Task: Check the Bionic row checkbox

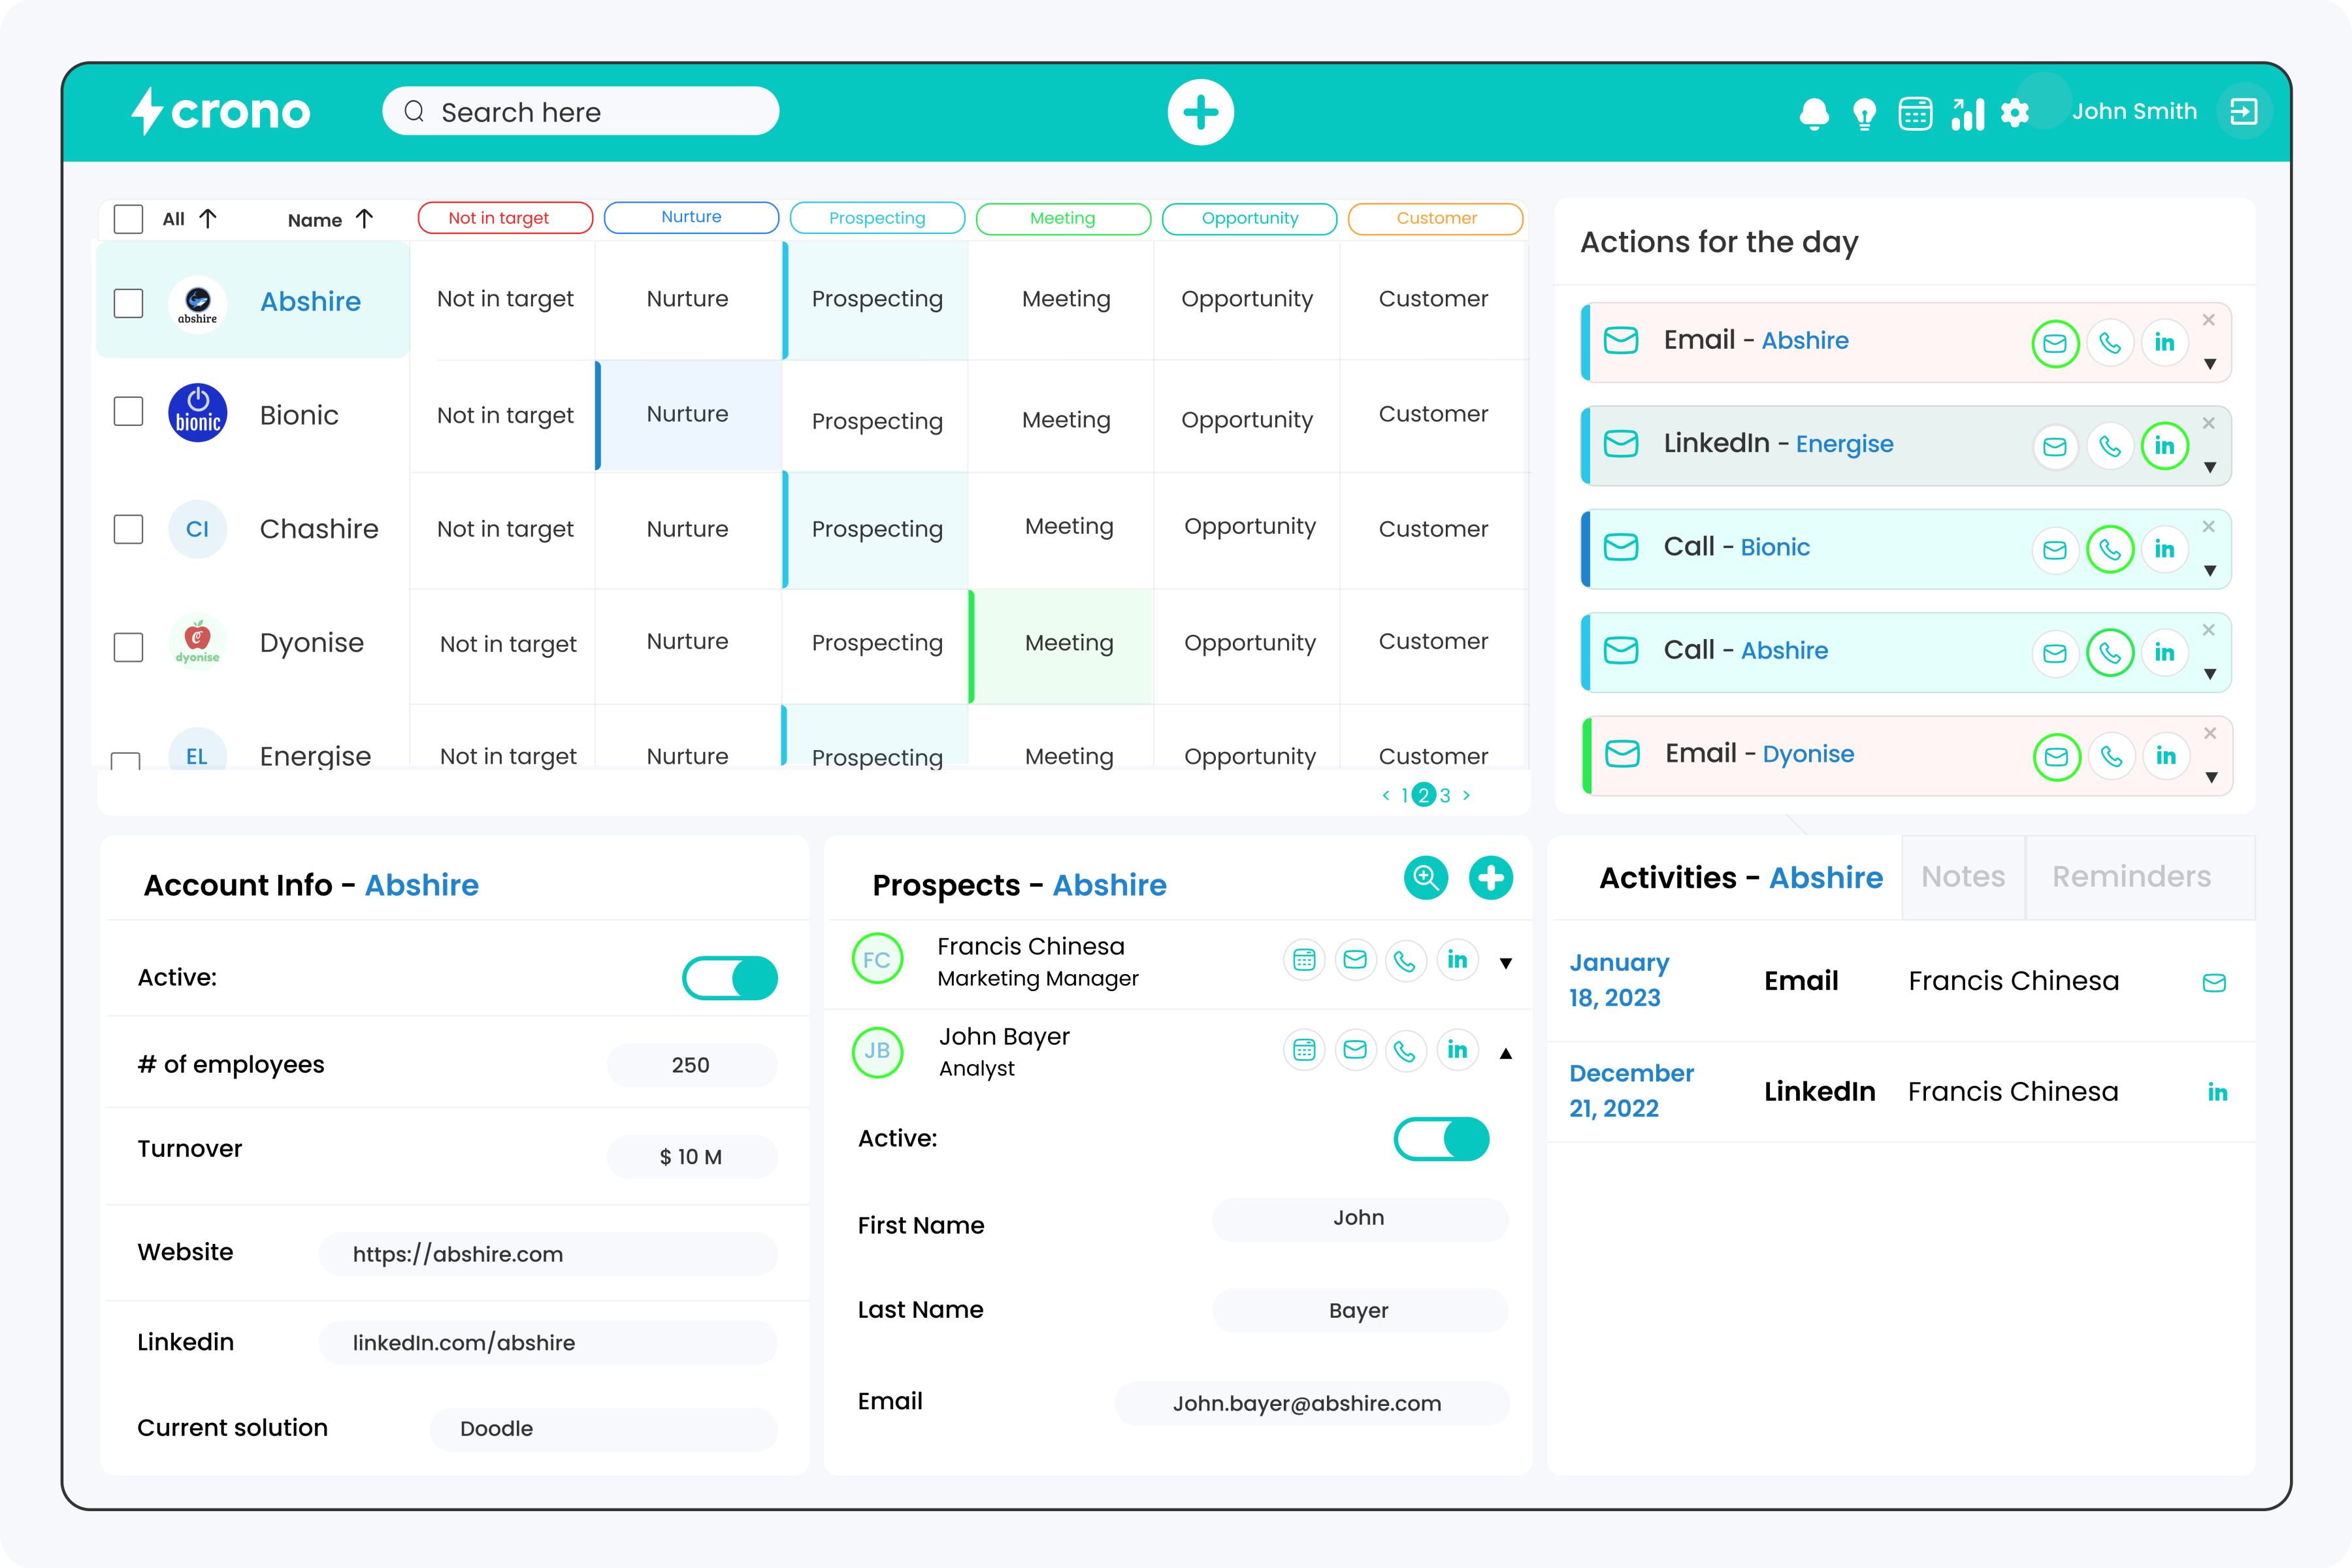Action: pyautogui.click(x=128, y=411)
